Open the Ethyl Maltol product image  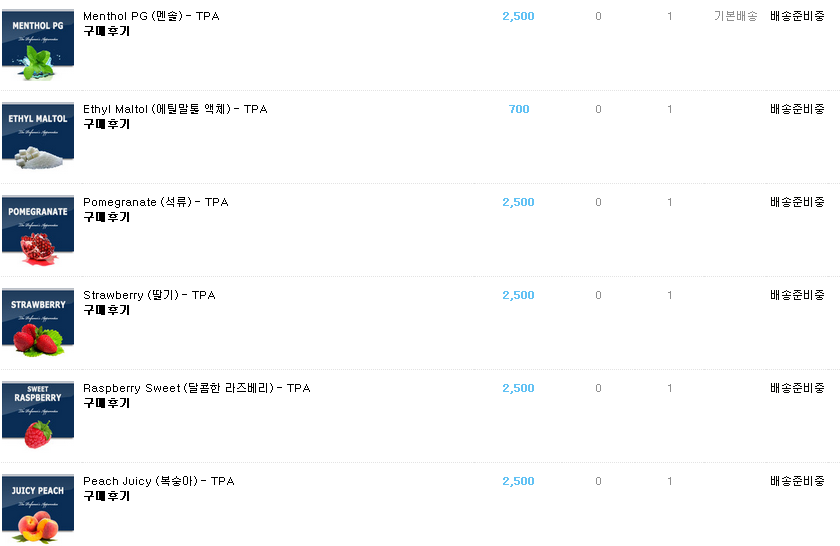click(x=38, y=136)
